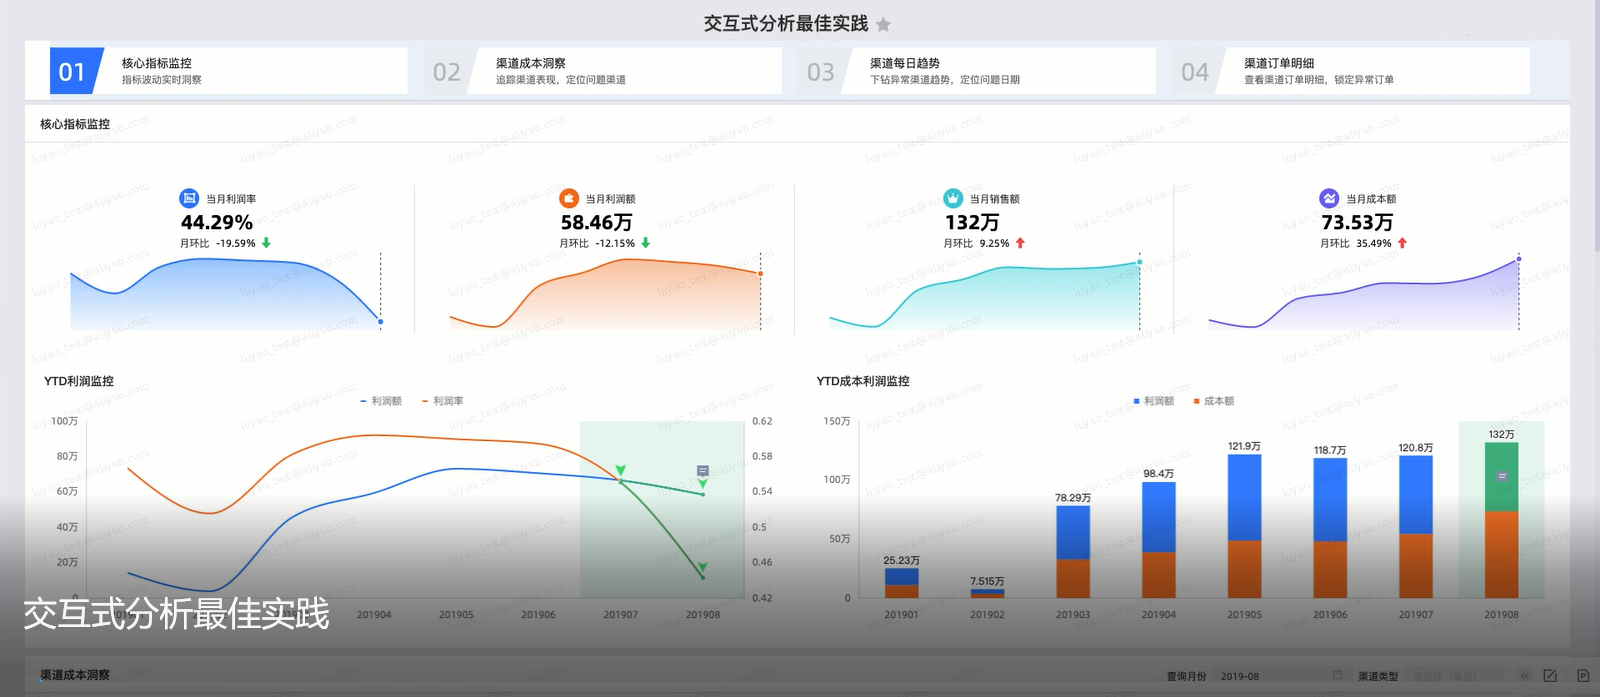The height and width of the screenshot is (697, 1600).
Task: Toggle the 利润额 series in YTD利润监控 legend
Action: (x=381, y=401)
